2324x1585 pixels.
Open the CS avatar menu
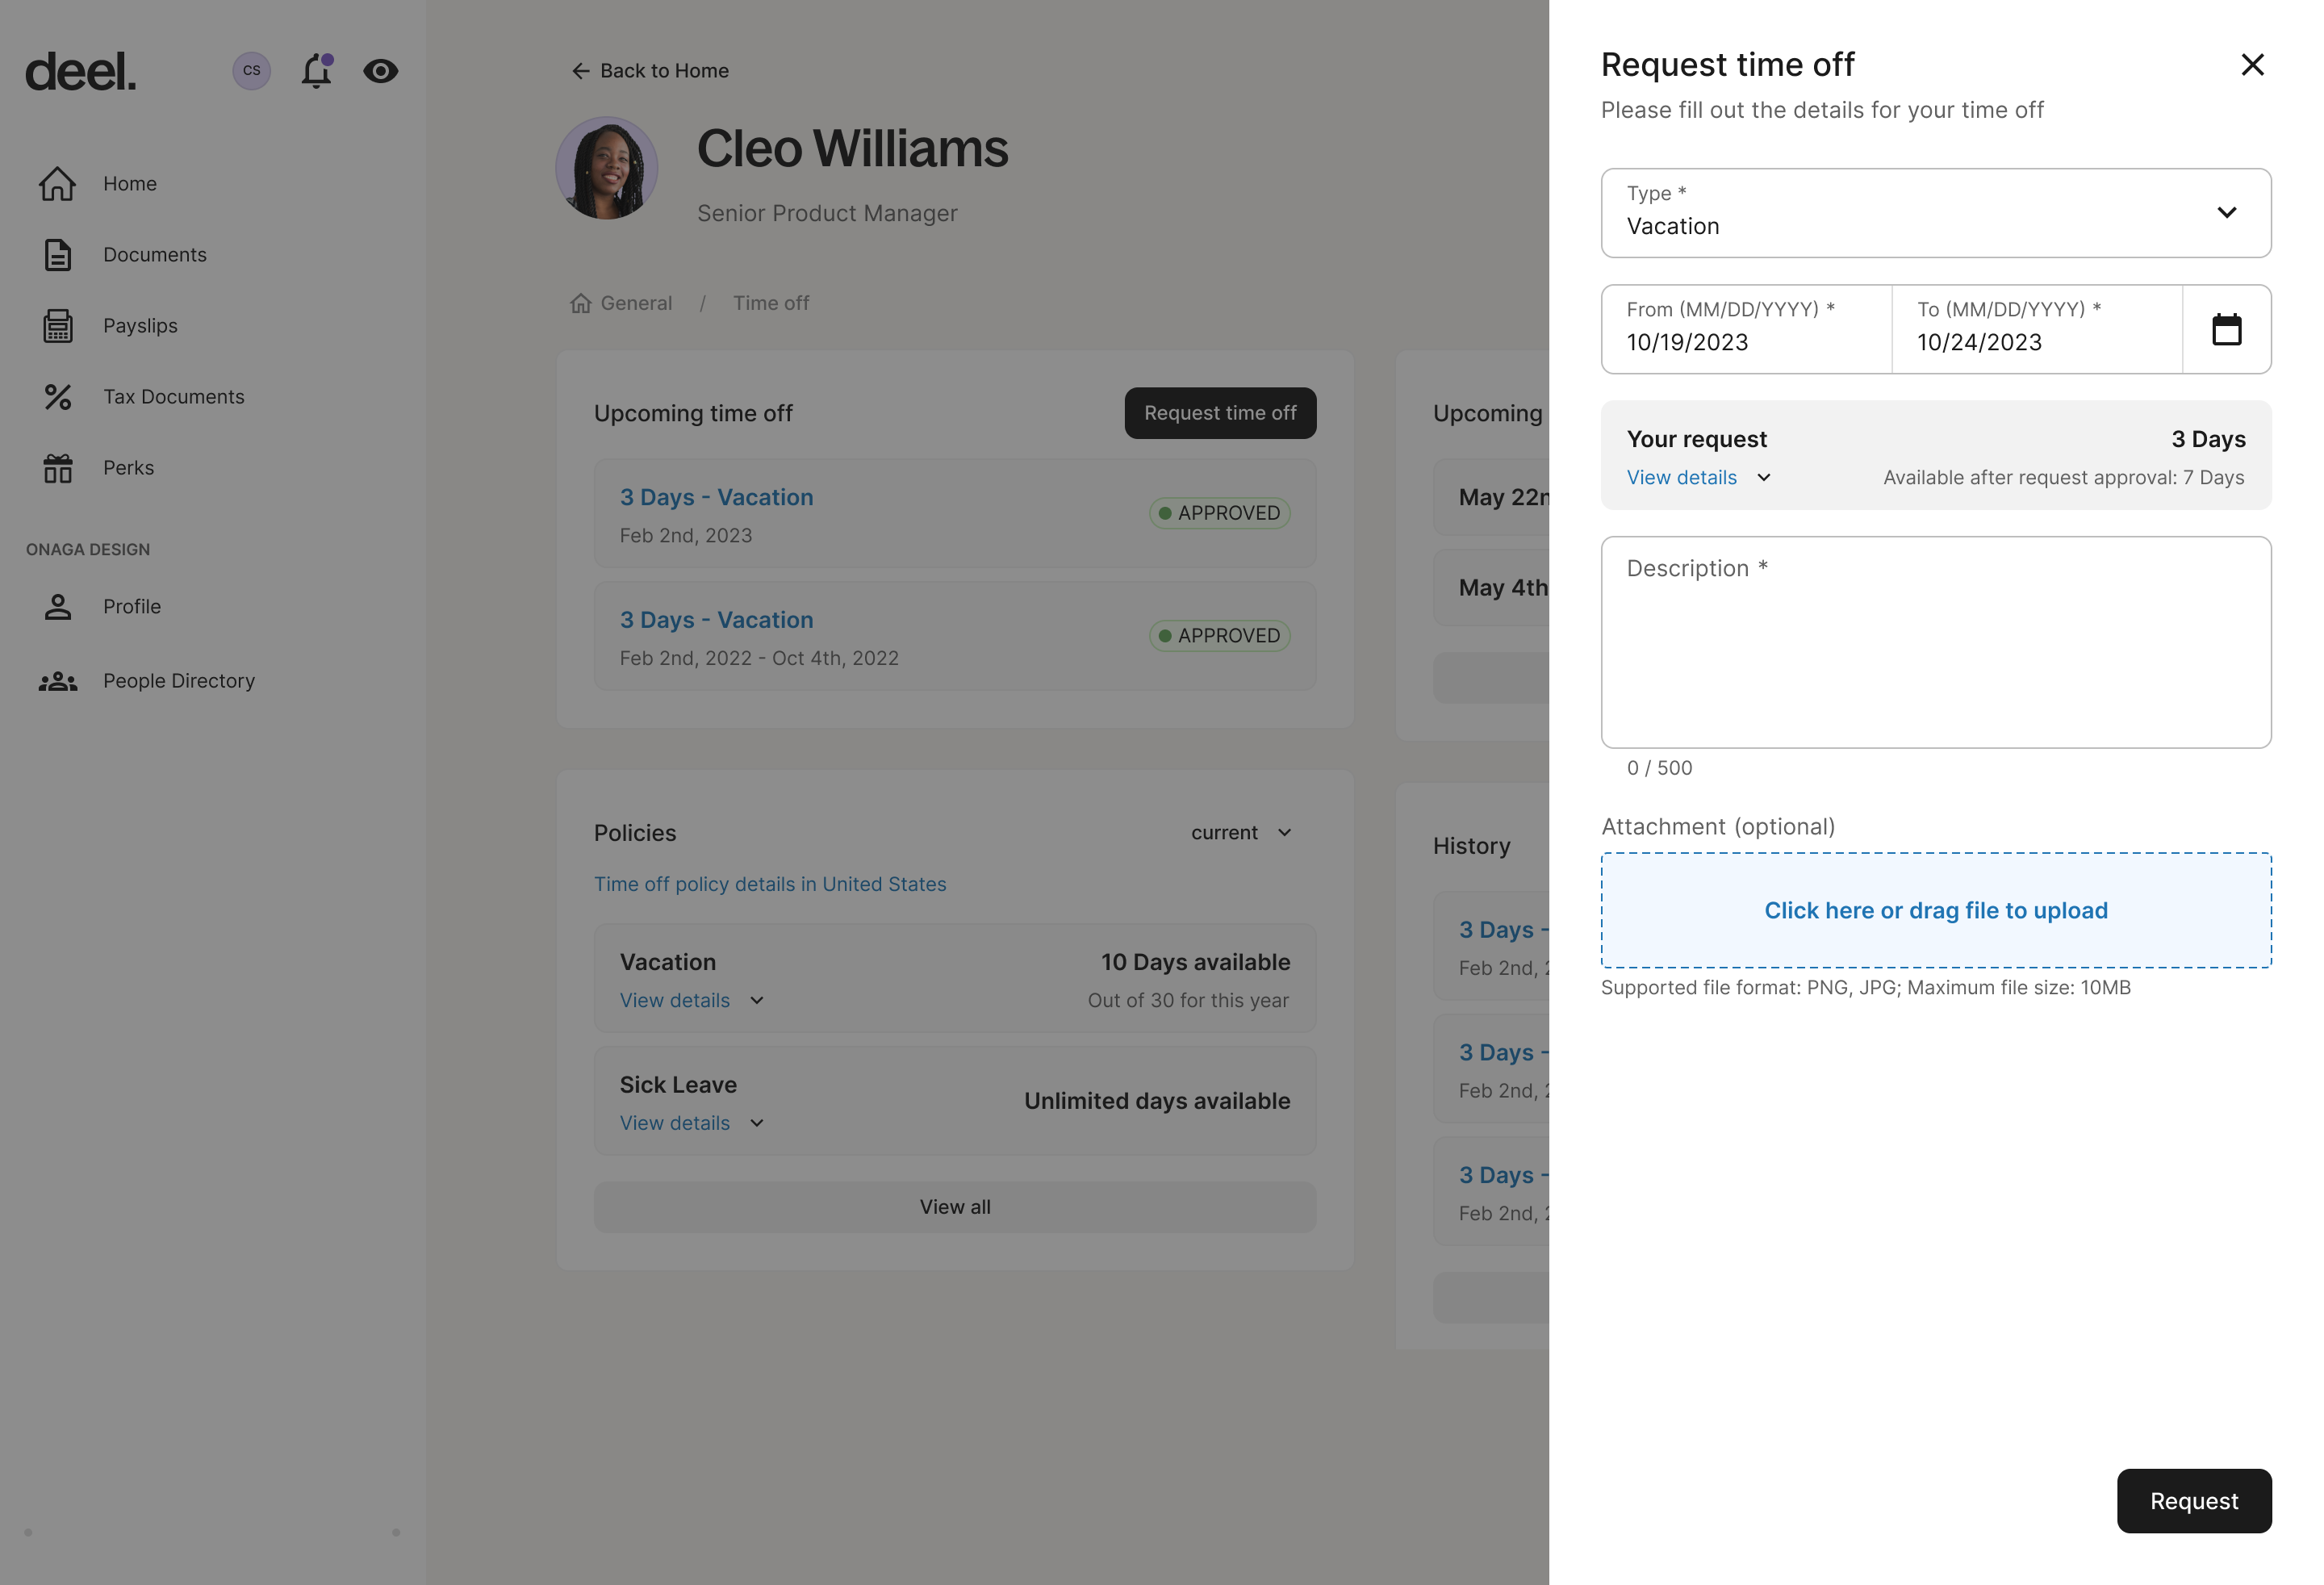[x=250, y=70]
